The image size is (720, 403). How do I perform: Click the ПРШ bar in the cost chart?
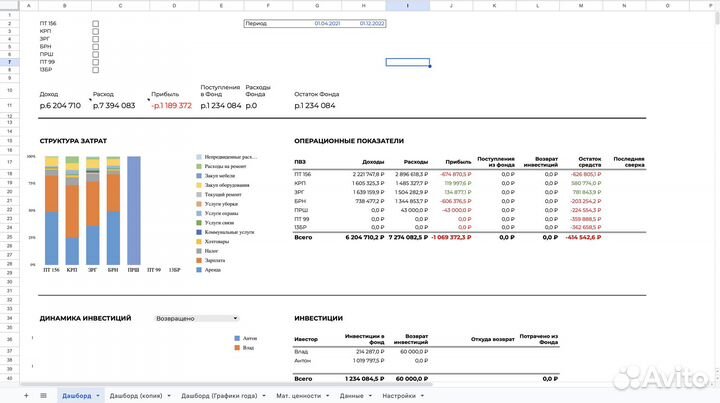(x=133, y=213)
